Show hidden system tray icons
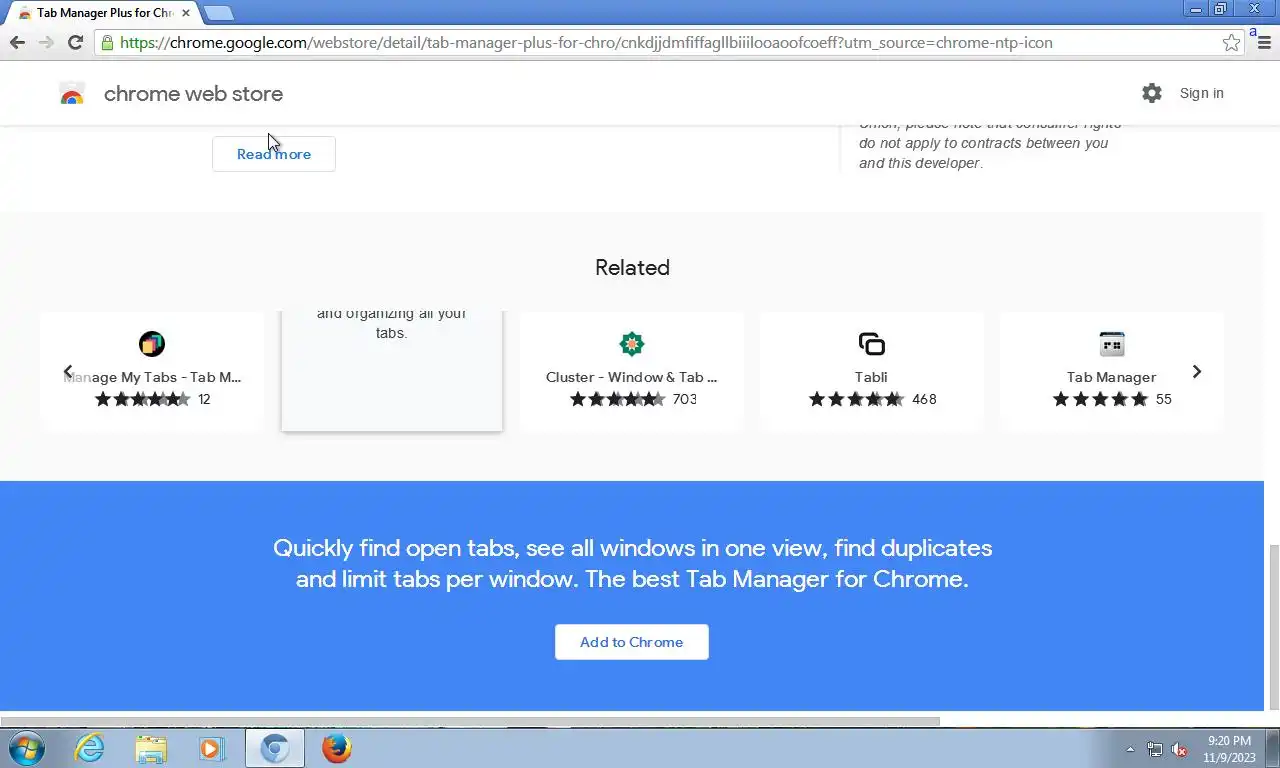Image resolution: width=1280 pixels, height=768 pixels. [1130, 749]
